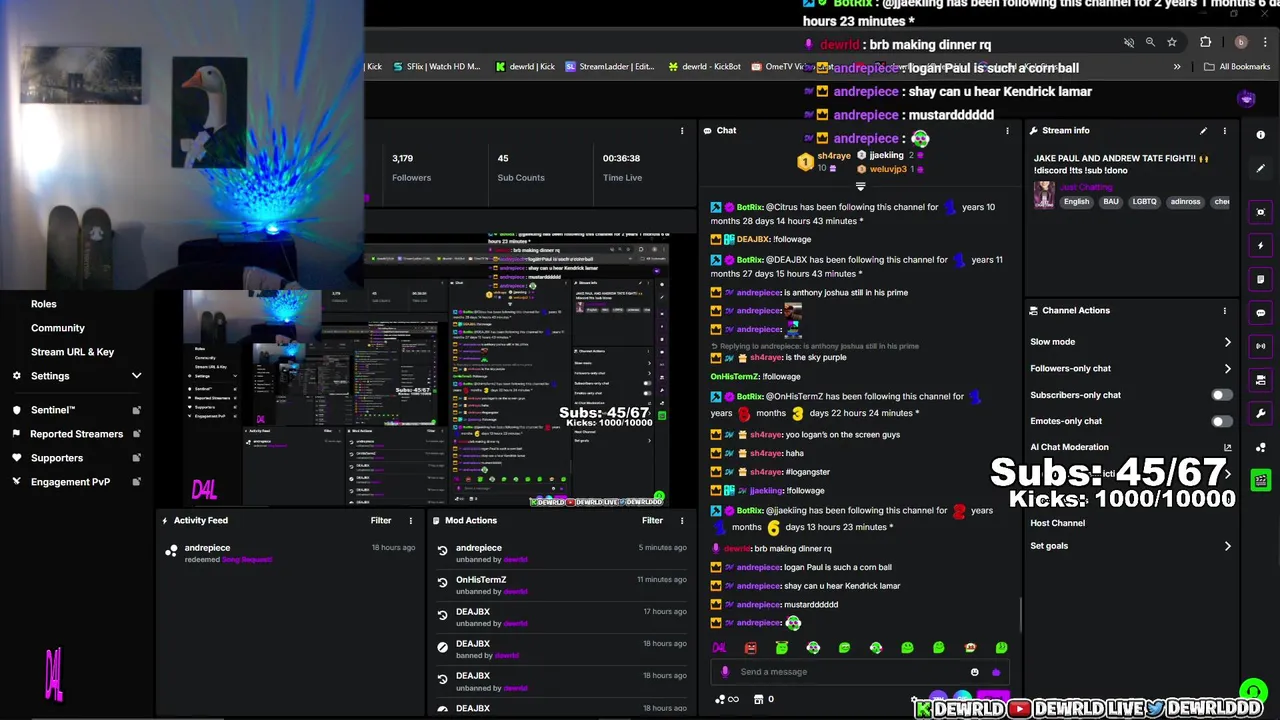Expand Slow mode options
The image size is (1280, 720).
(x=1227, y=342)
